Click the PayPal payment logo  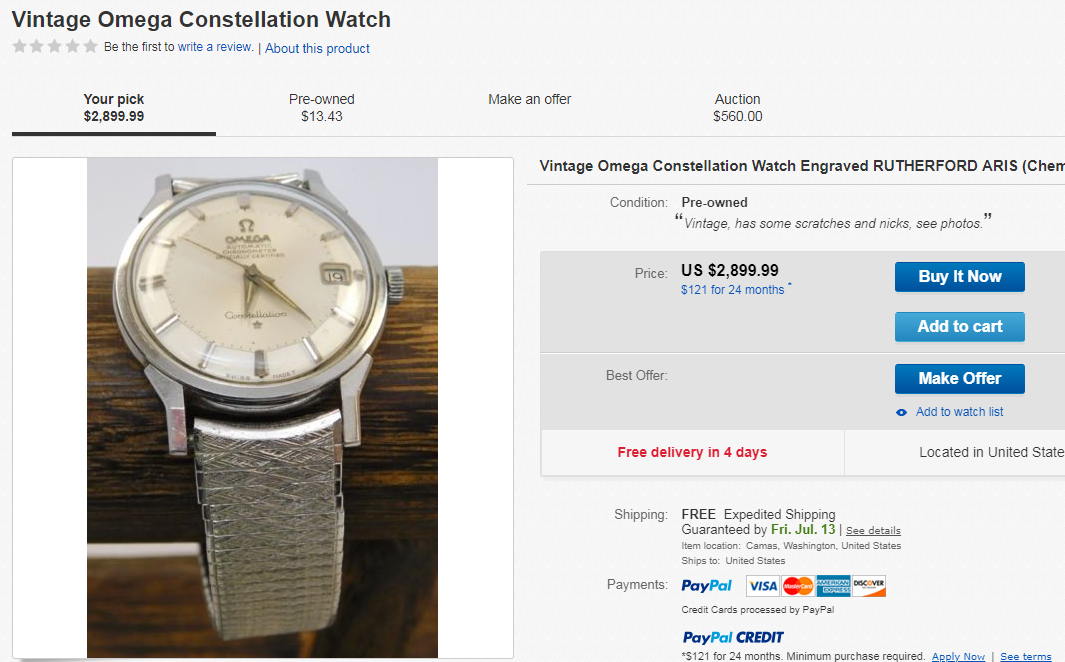pos(707,586)
